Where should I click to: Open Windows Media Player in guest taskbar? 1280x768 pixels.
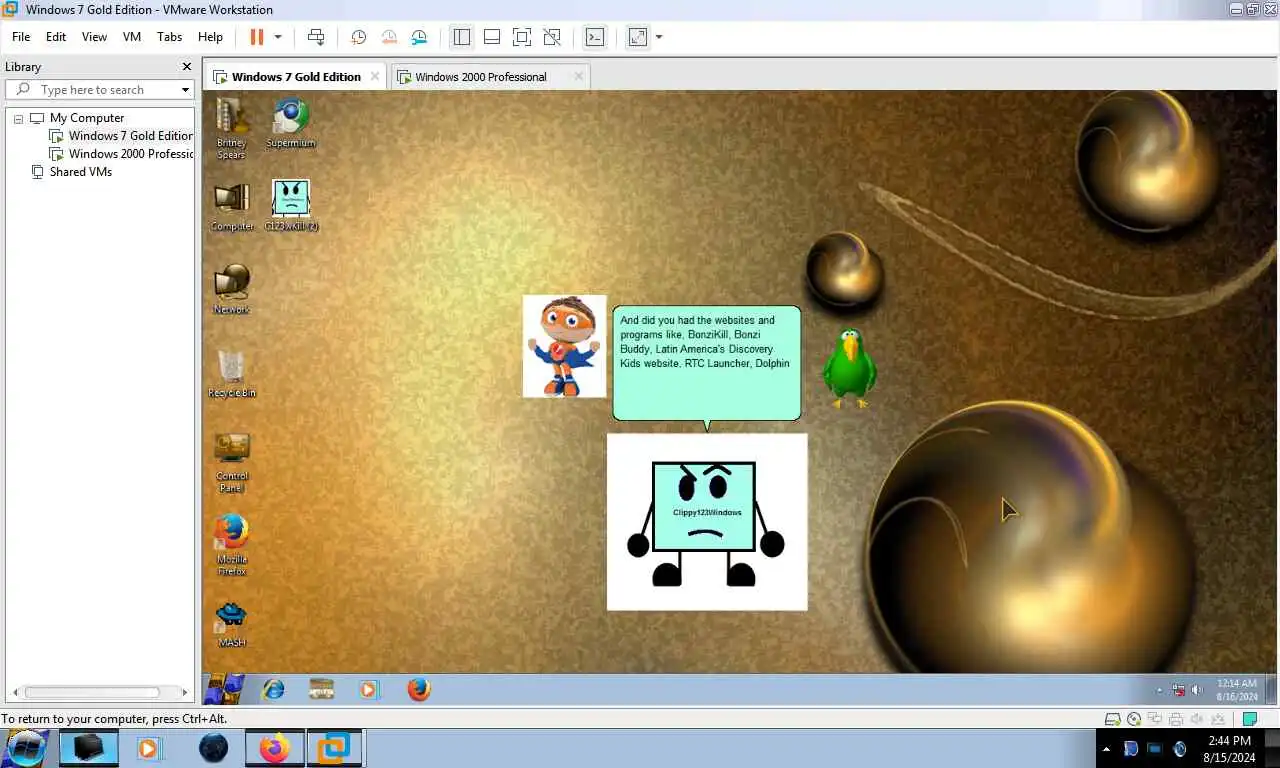tap(369, 689)
